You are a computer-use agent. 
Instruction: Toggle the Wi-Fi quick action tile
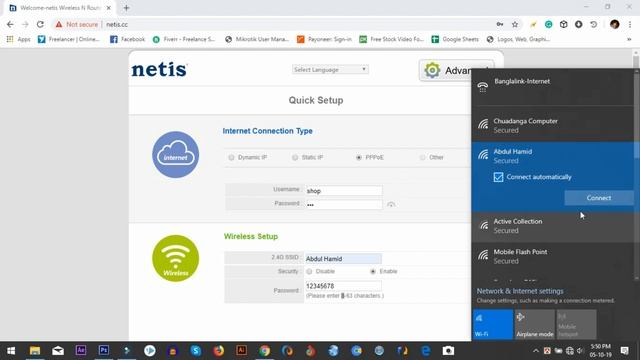493,324
